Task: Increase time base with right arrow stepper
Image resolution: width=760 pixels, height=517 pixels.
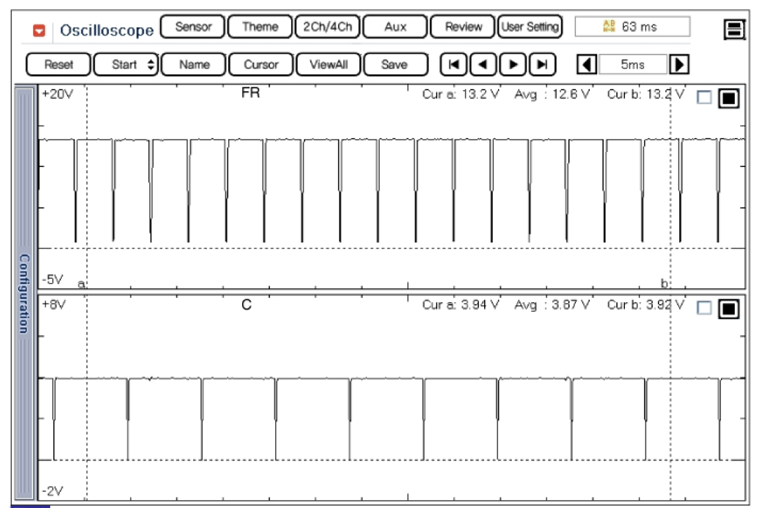Action: point(679,64)
